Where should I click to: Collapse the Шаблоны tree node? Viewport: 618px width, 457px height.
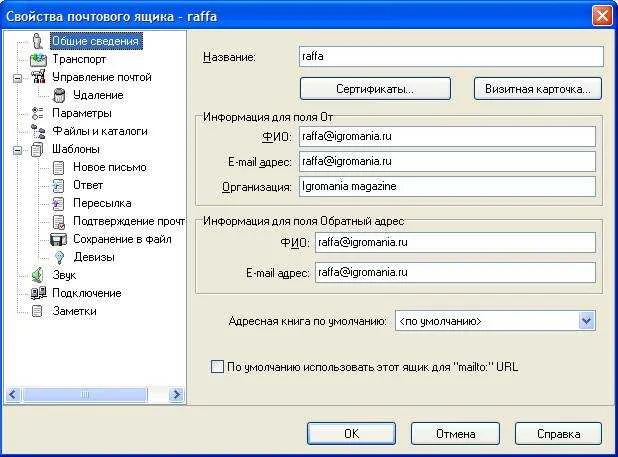click(x=17, y=150)
